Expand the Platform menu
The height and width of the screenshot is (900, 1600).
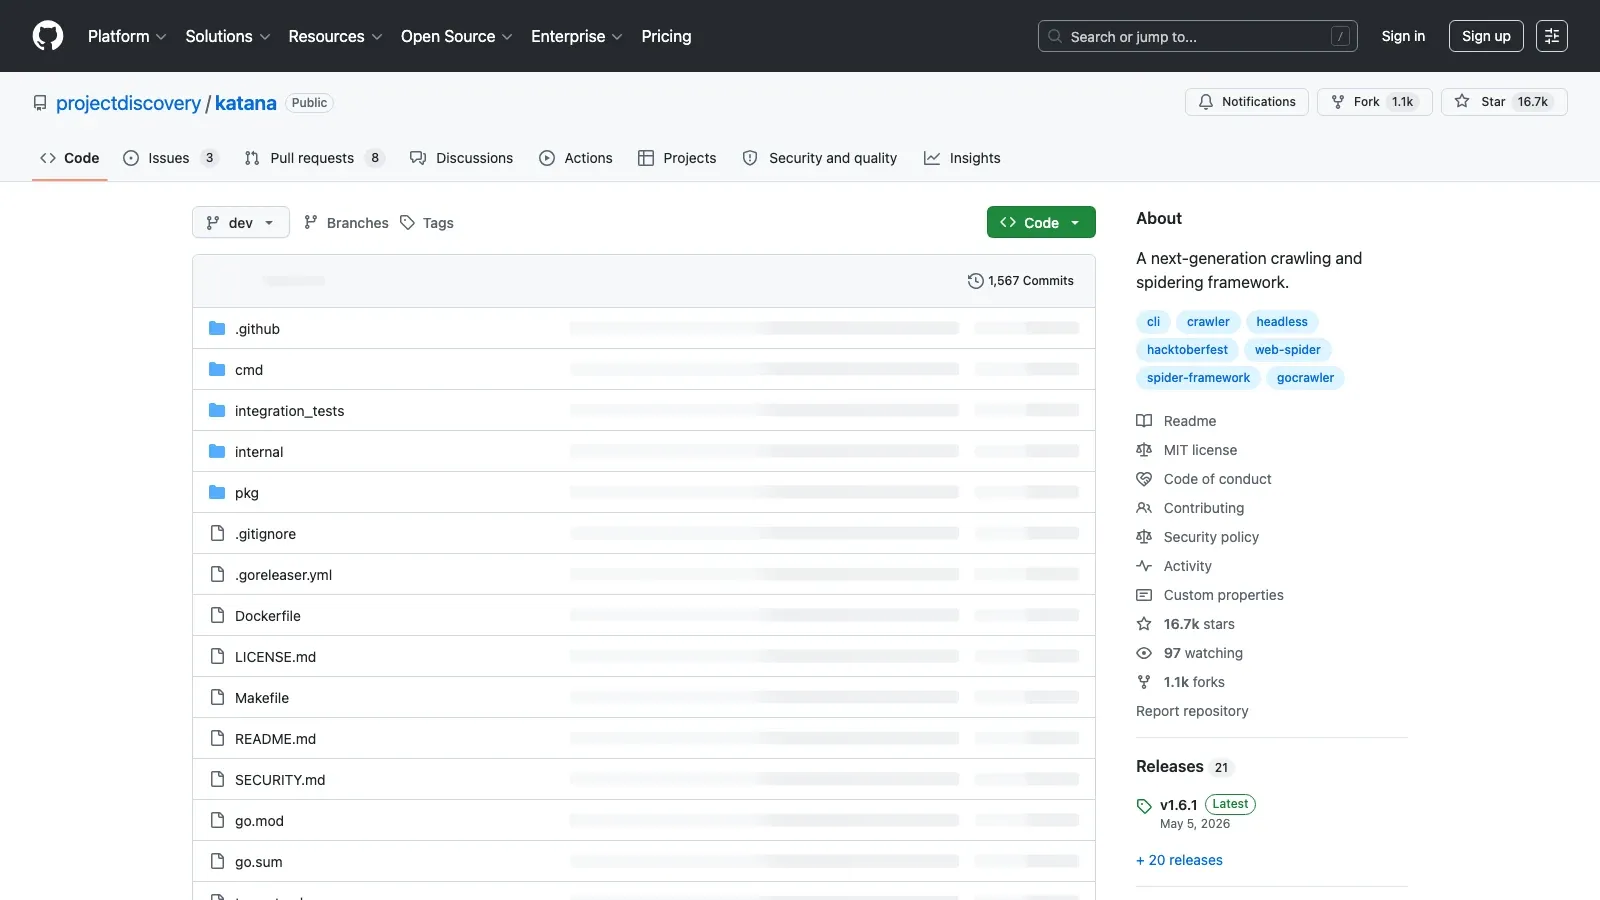click(127, 36)
